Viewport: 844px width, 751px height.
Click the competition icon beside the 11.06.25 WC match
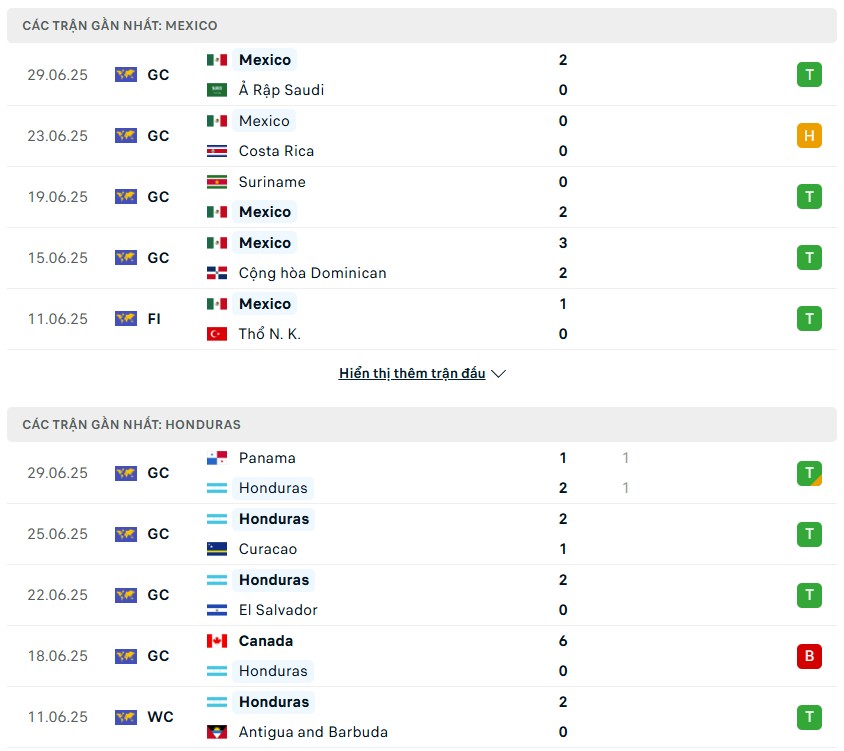click(126, 717)
